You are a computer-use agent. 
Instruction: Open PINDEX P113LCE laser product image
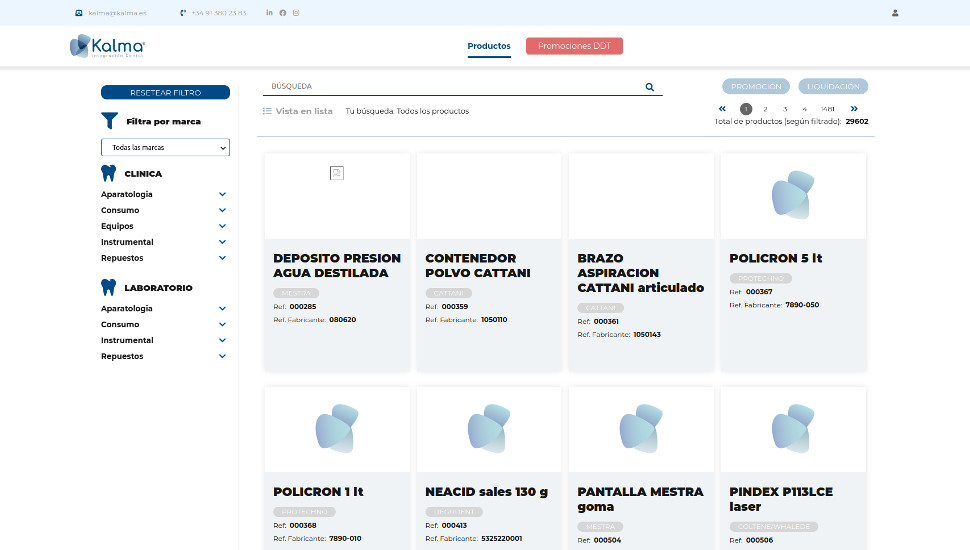click(x=793, y=429)
